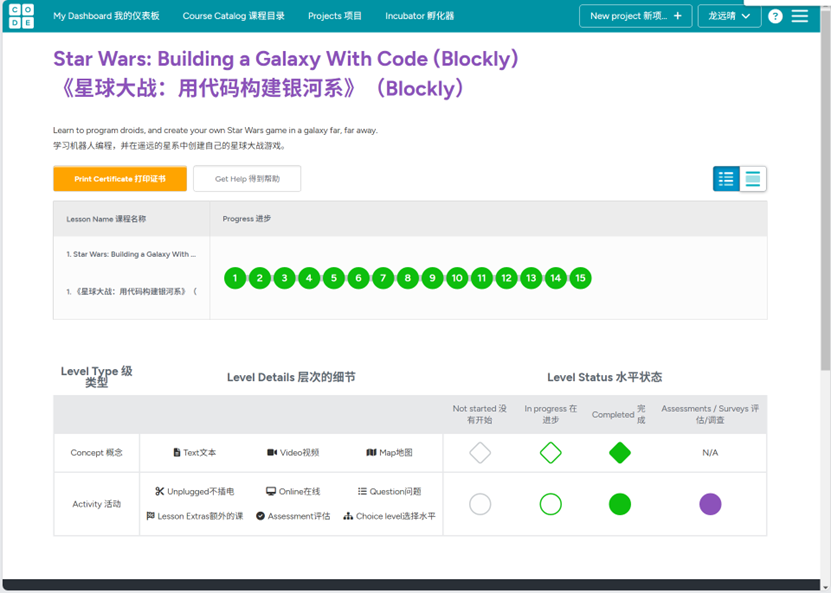Click the Get Help button
This screenshot has height=593, width=831.
coord(247,179)
